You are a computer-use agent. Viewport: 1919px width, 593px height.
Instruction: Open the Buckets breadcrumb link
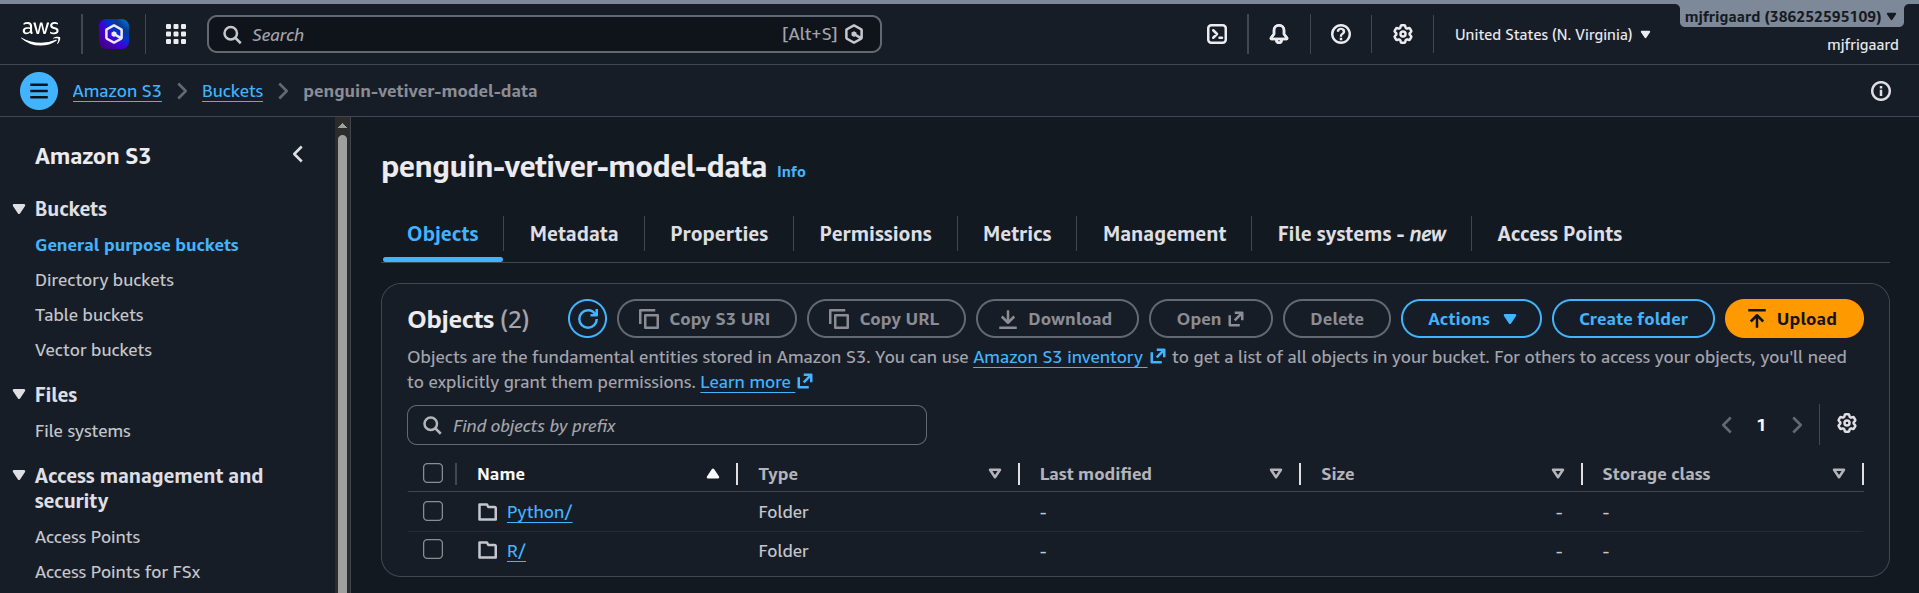(x=232, y=91)
